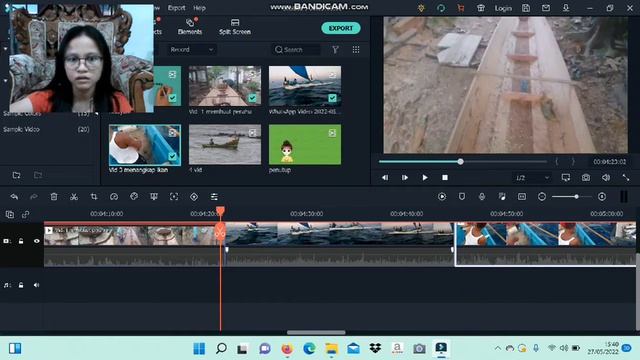This screenshot has height=360, width=640.
Task: Click the subtitle icon in timeline toolbar
Action: click(x=522, y=197)
